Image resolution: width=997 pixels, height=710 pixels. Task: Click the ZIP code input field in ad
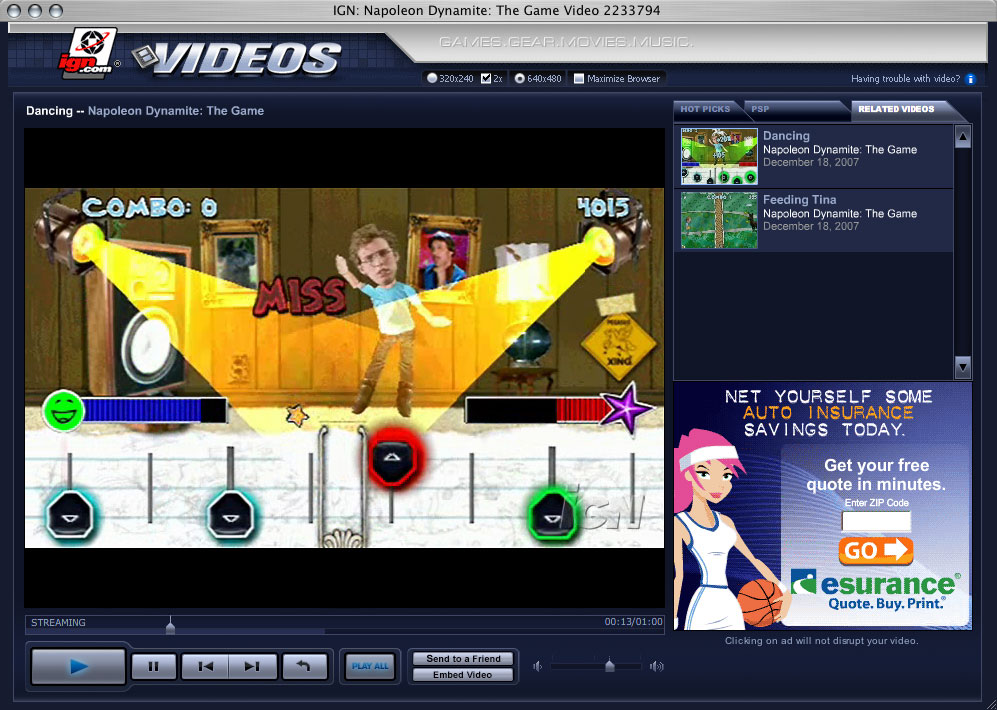876,522
